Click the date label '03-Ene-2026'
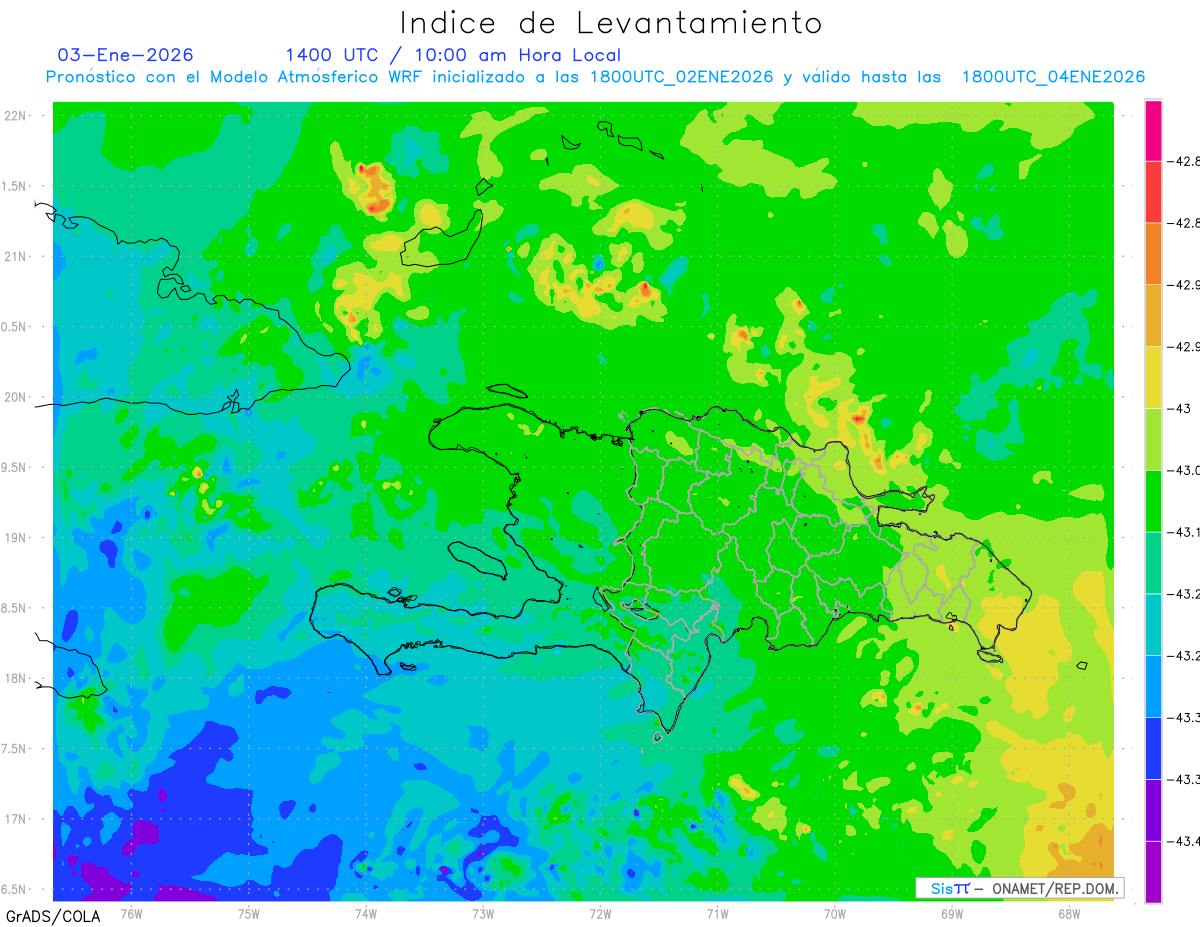The width and height of the screenshot is (1200, 927). coord(126,55)
